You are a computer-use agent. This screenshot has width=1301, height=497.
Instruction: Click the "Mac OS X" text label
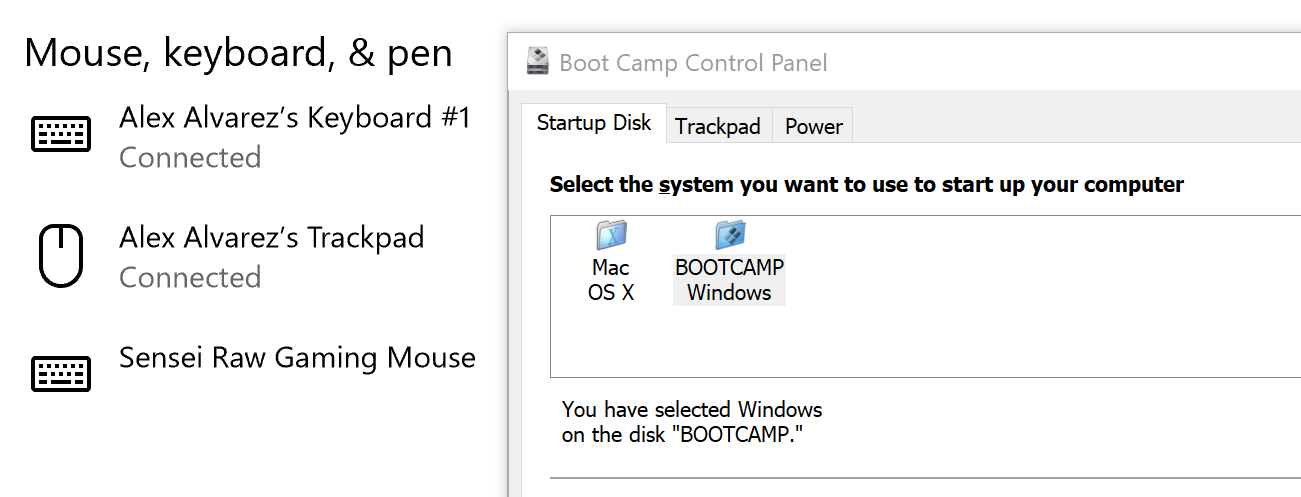tap(611, 280)
